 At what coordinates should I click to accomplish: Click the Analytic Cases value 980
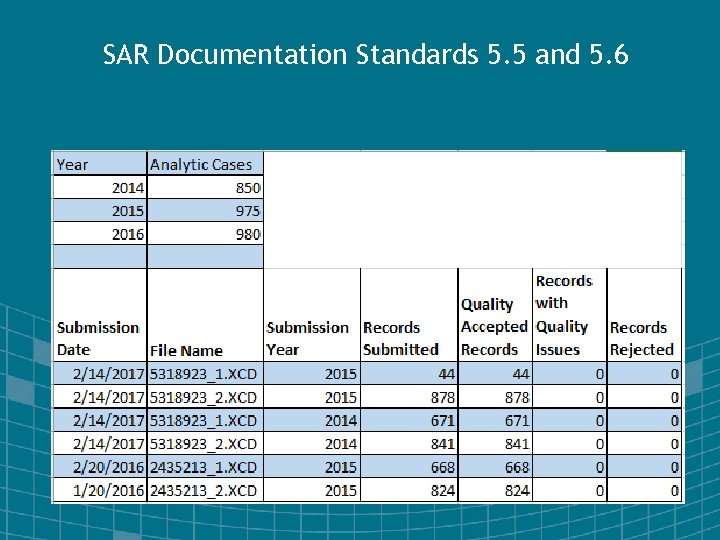pyautogui.click(x=205, y=234)
